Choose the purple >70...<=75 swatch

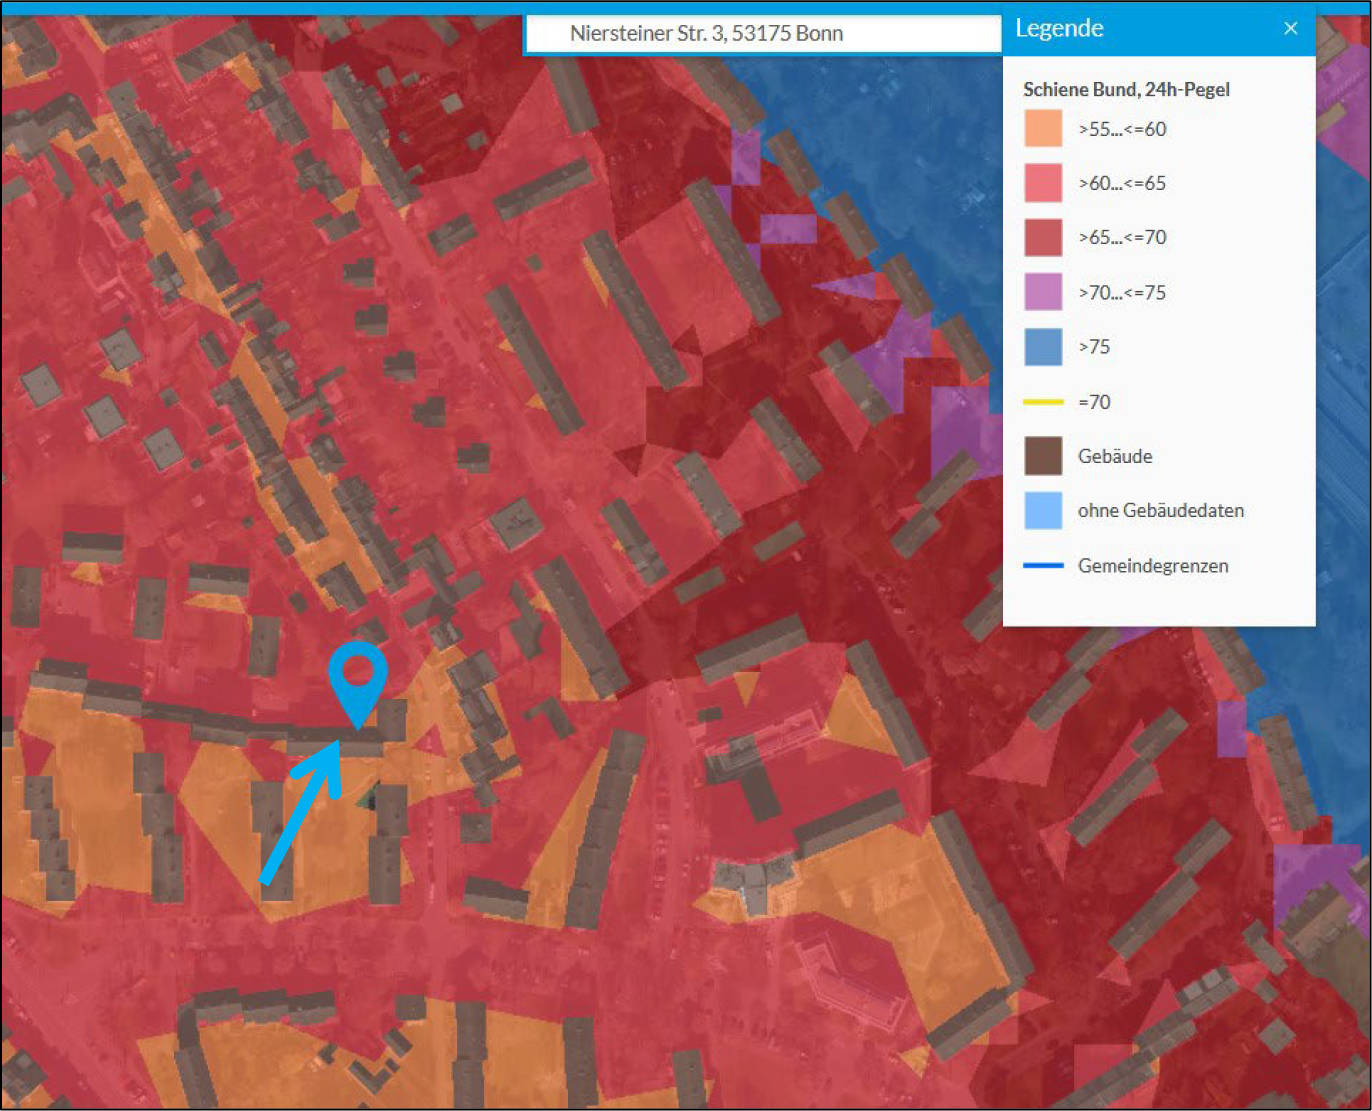point(1043,292)
